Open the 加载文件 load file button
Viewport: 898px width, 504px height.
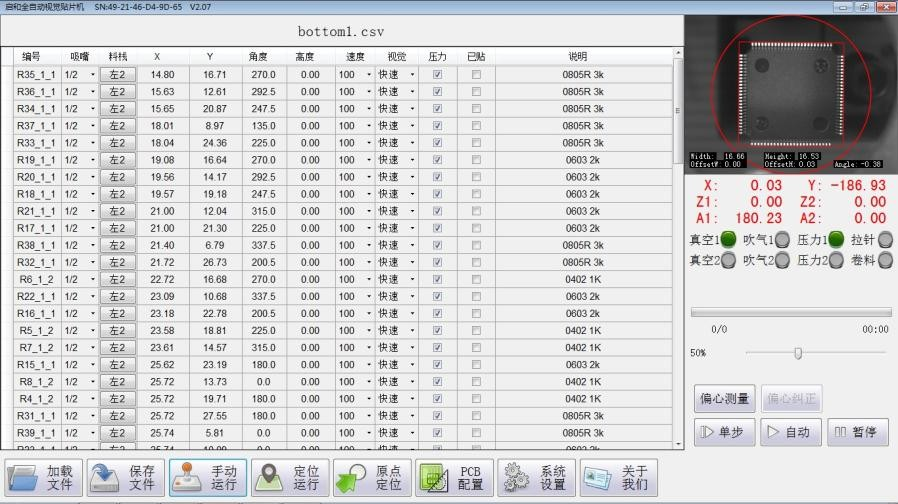[44, 477]
